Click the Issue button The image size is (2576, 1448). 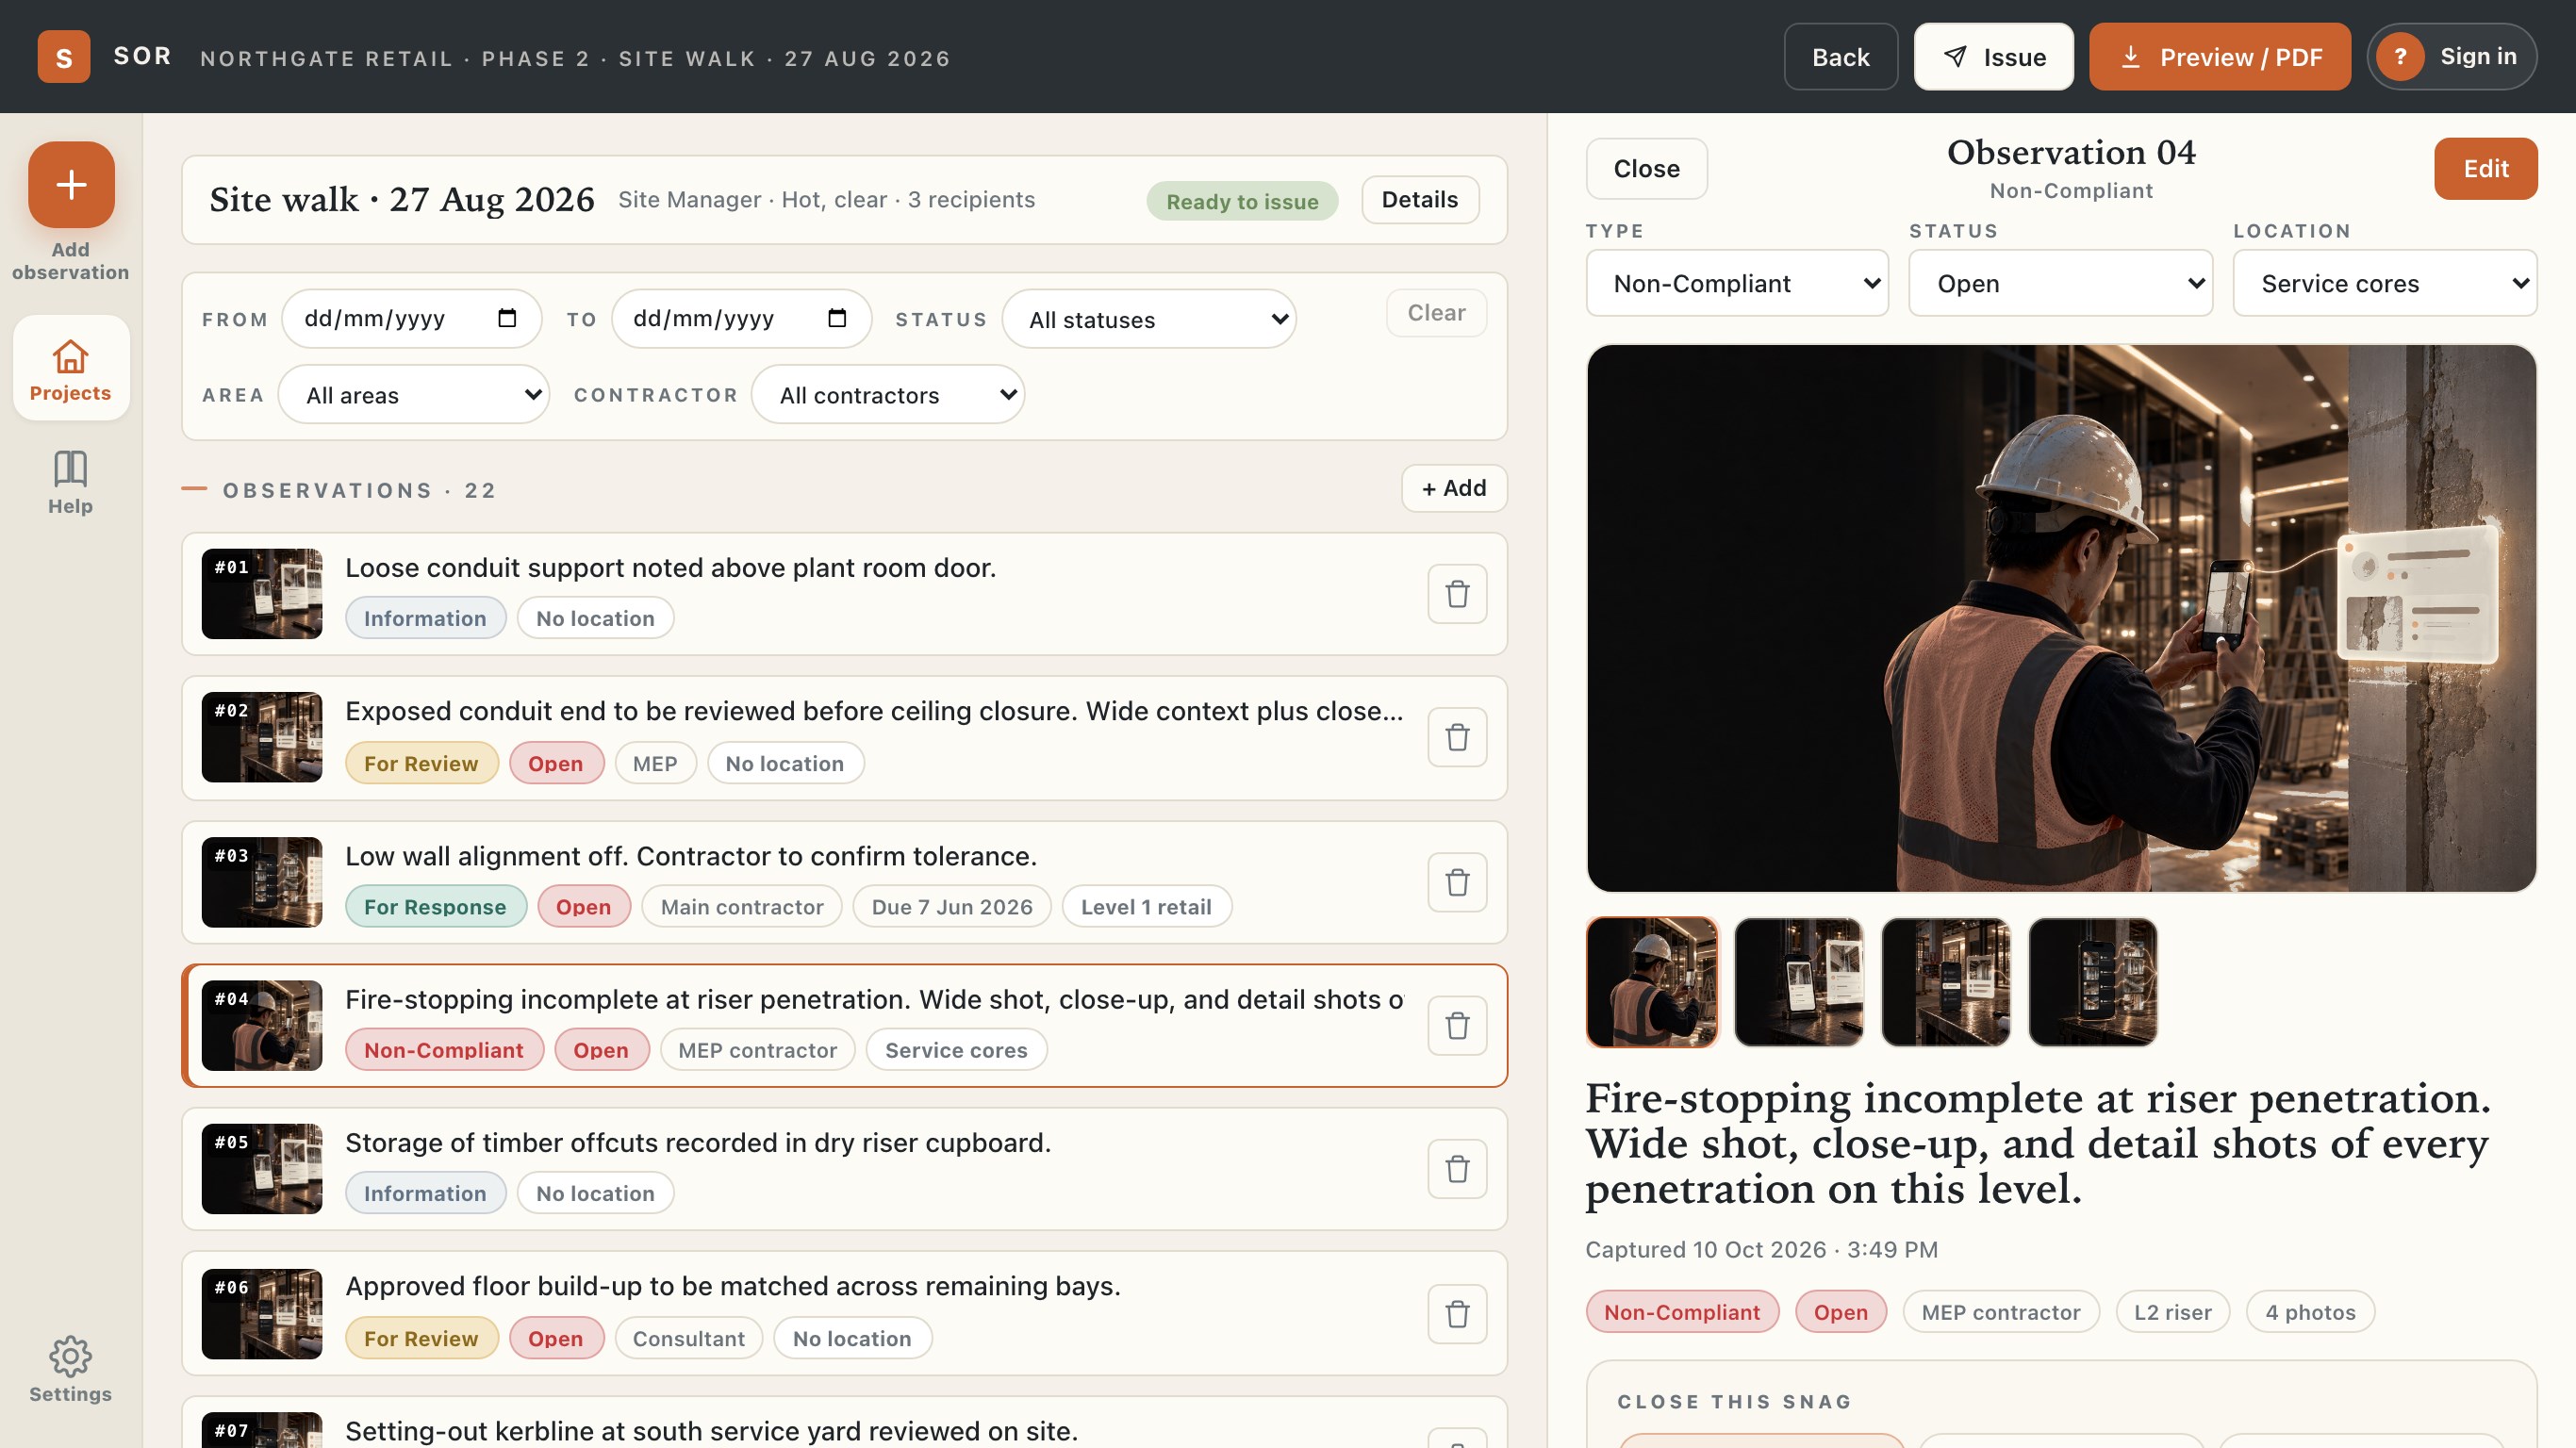click(1993, 57)
